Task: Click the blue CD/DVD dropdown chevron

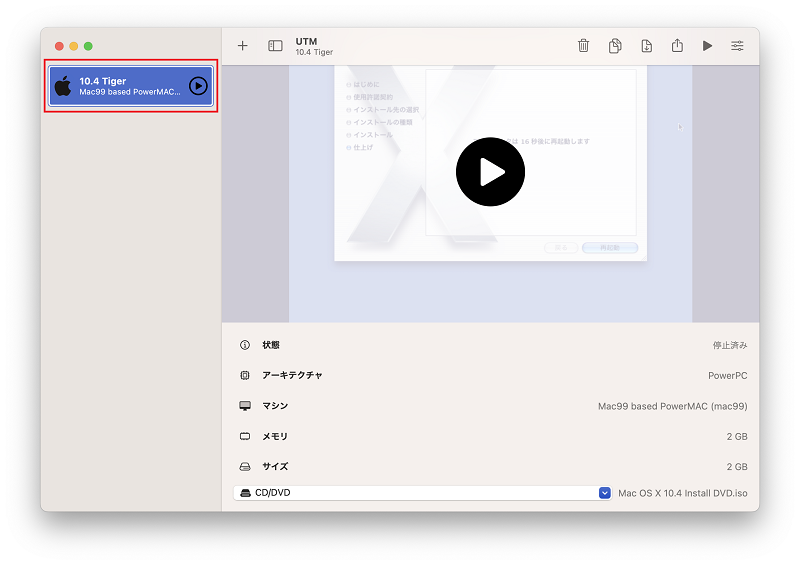Action: click(605, 493)
